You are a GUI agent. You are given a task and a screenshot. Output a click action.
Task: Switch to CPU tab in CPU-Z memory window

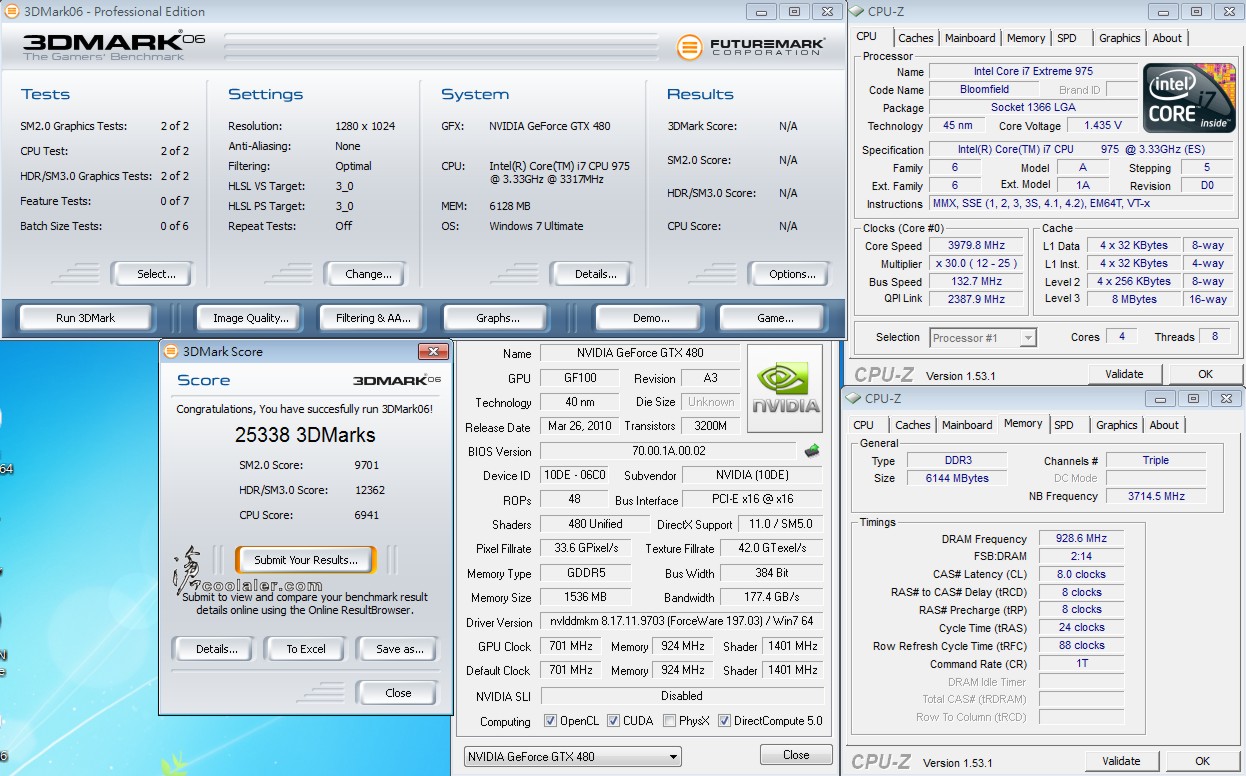[x=863, y=425]
